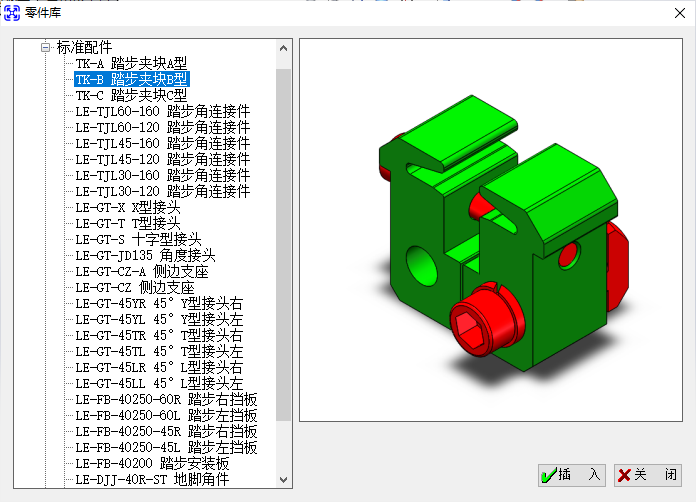Choose LE-GT-45YR 45° Y型接头右

point(158,303)
